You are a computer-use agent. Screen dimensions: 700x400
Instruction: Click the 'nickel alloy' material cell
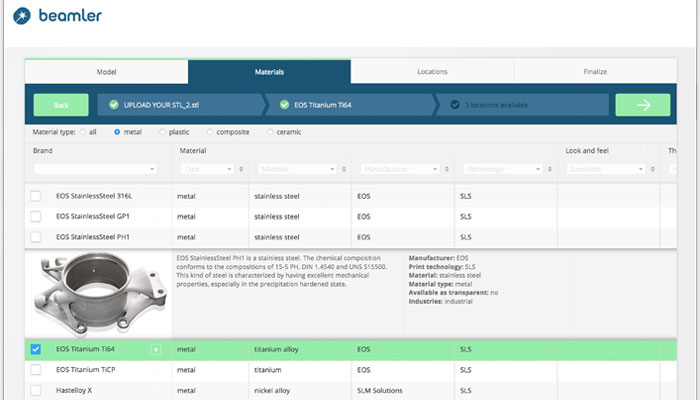[x=272, y=391]
